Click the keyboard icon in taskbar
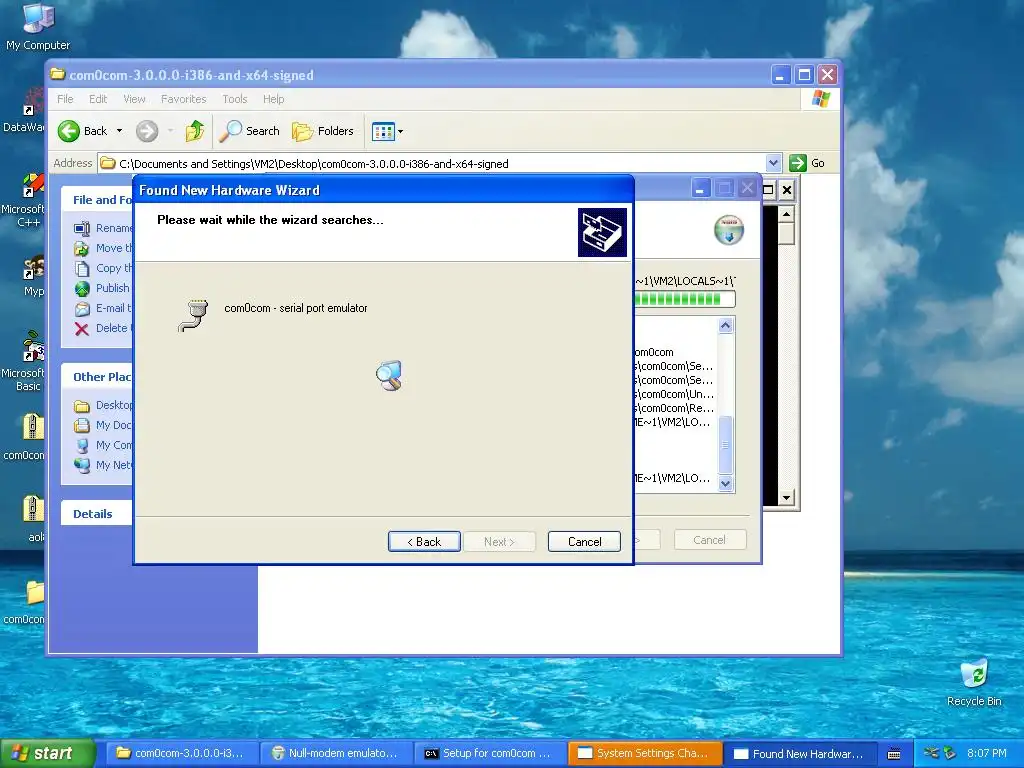 pyautogui.click(x=894, y=754)
